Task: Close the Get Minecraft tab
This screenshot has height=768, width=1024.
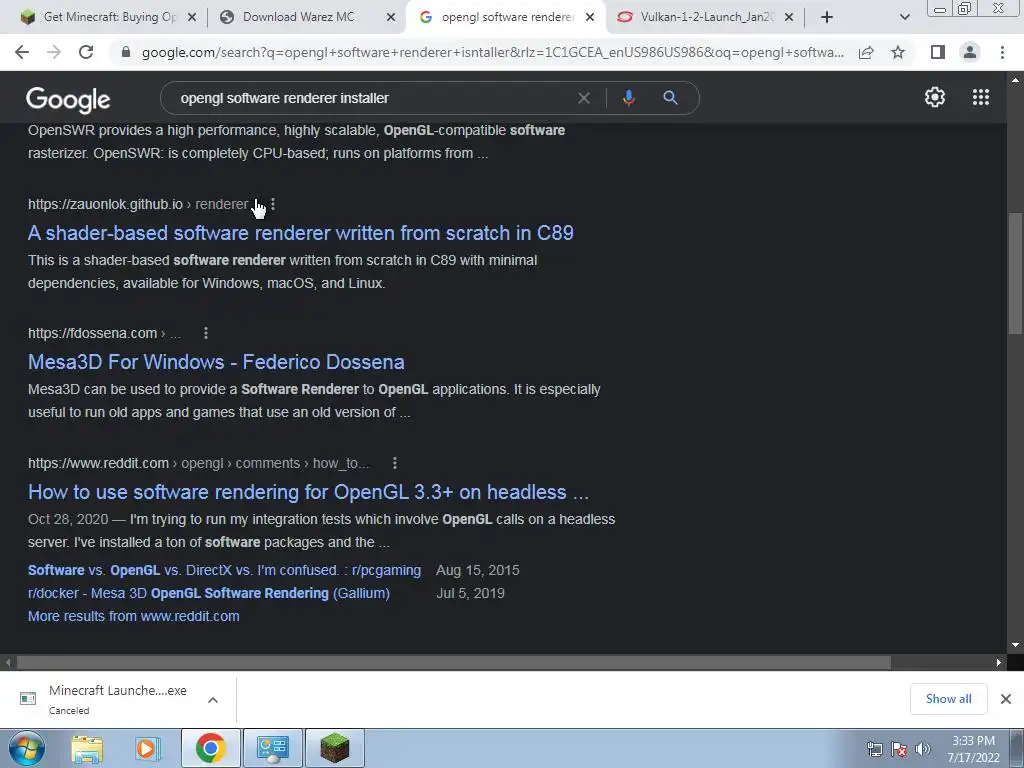Action: pos(192,18)
